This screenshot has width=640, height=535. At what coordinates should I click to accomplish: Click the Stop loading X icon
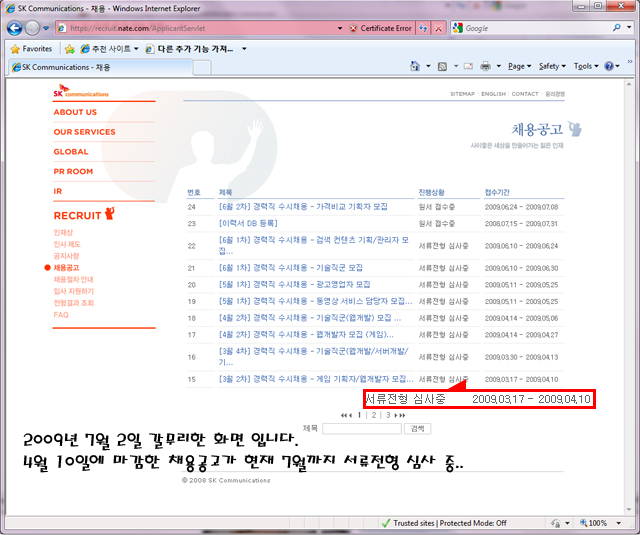438,28
